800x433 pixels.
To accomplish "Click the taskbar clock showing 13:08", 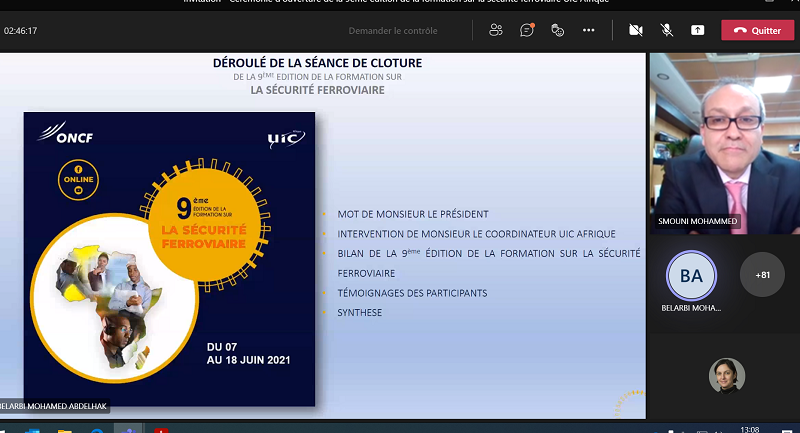I will coord(749,430).
